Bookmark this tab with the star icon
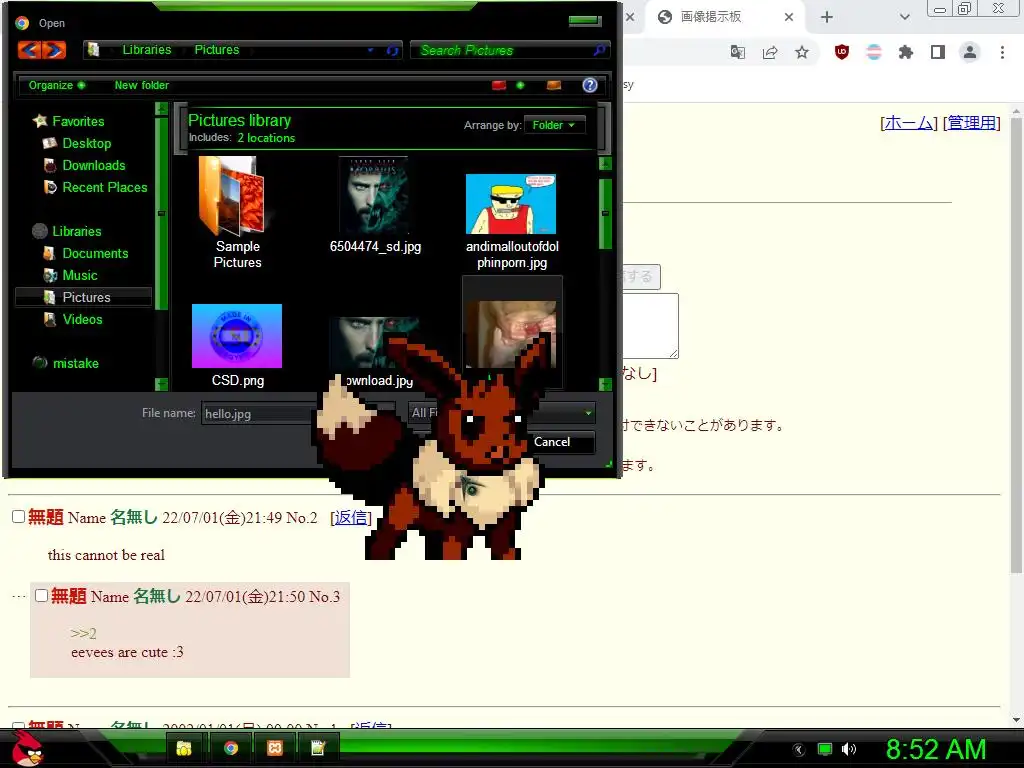Screen dimensions: 1024x768 [x=802, y=52]
